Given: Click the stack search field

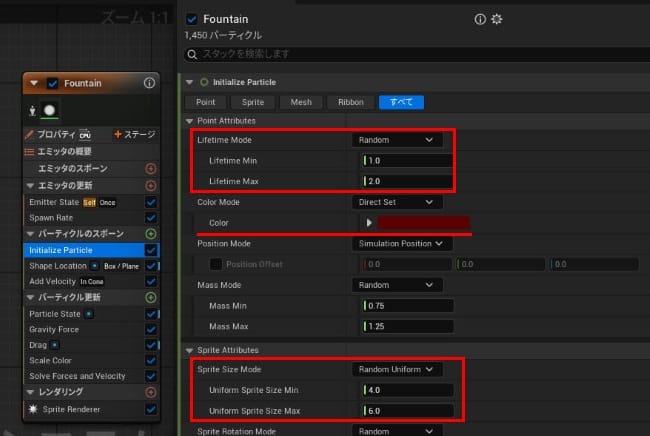Looking at the screenshot, I should 417,54.
